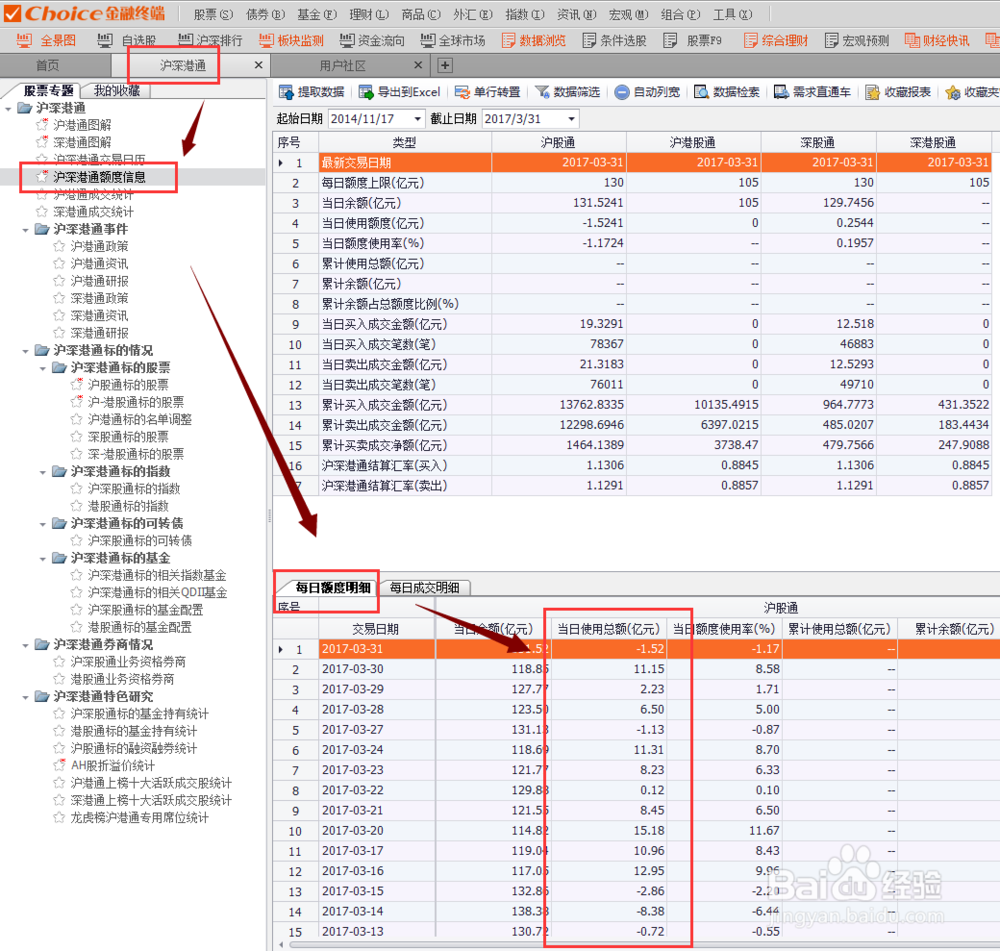The image size is (1000, 951).
Task: Open the 起始日期 date dropdown
Action: pyautogui.click(x=418, y=119)
